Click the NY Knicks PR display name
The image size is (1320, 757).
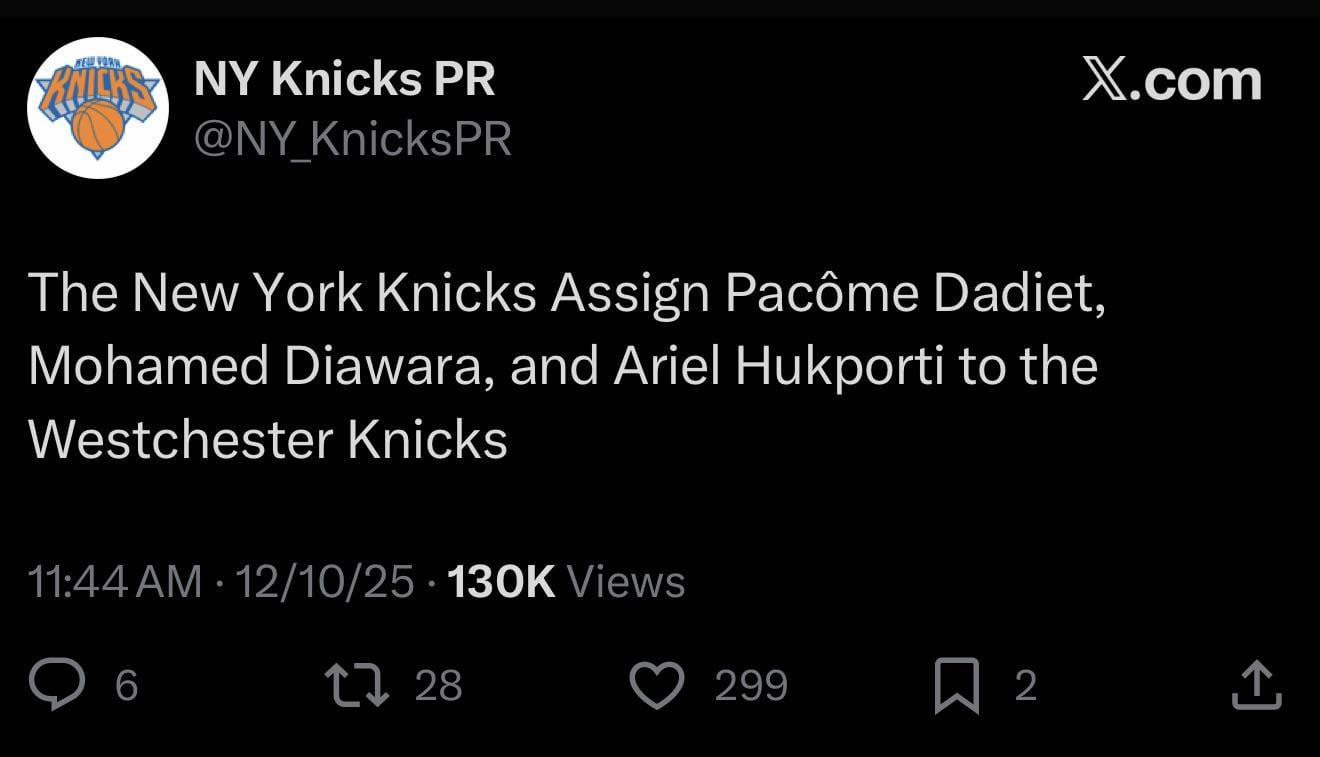[x=345, y=78]
